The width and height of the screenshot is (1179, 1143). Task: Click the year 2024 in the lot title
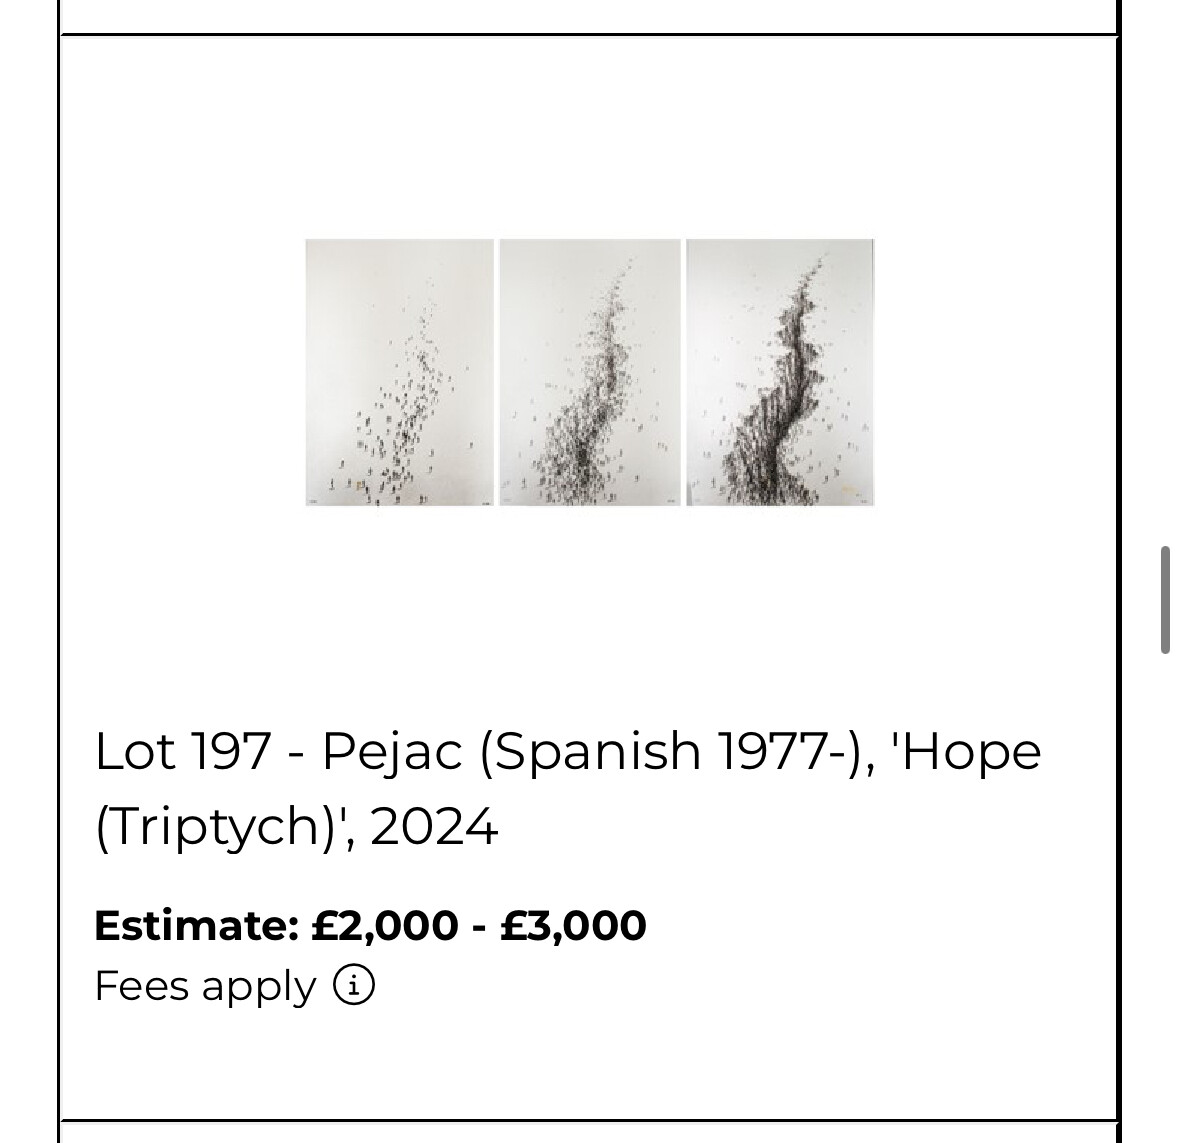pyautogui.click(x=434, y=827)
